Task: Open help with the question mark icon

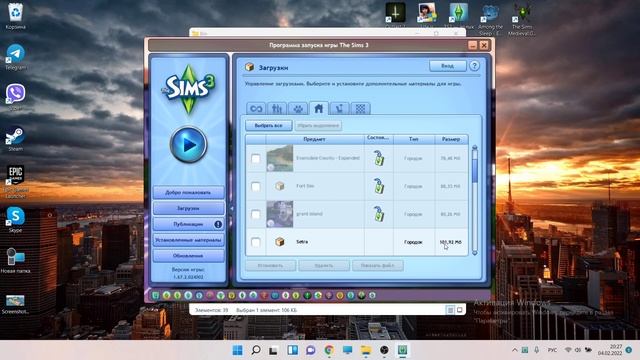Action: click(x=474, y=66)
